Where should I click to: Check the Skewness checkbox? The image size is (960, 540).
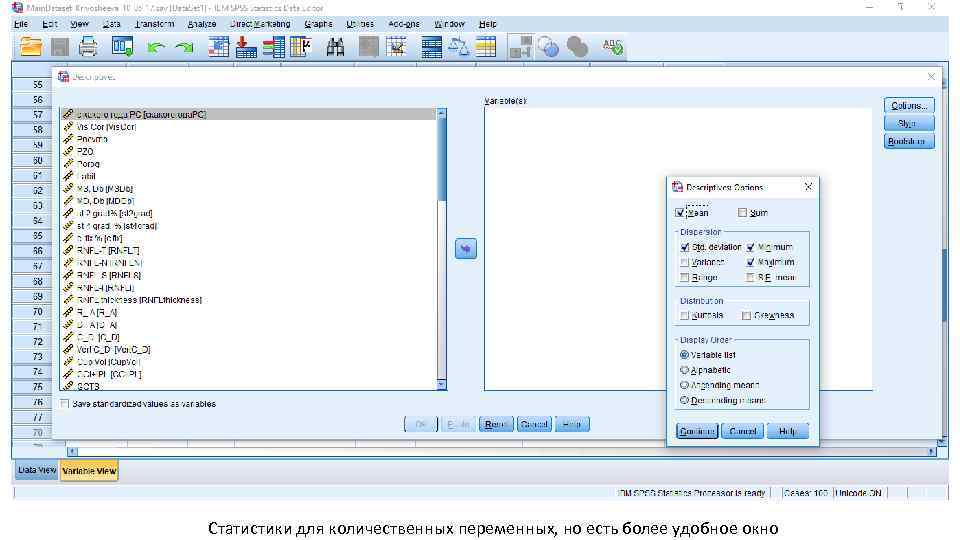tap(746, 315)
